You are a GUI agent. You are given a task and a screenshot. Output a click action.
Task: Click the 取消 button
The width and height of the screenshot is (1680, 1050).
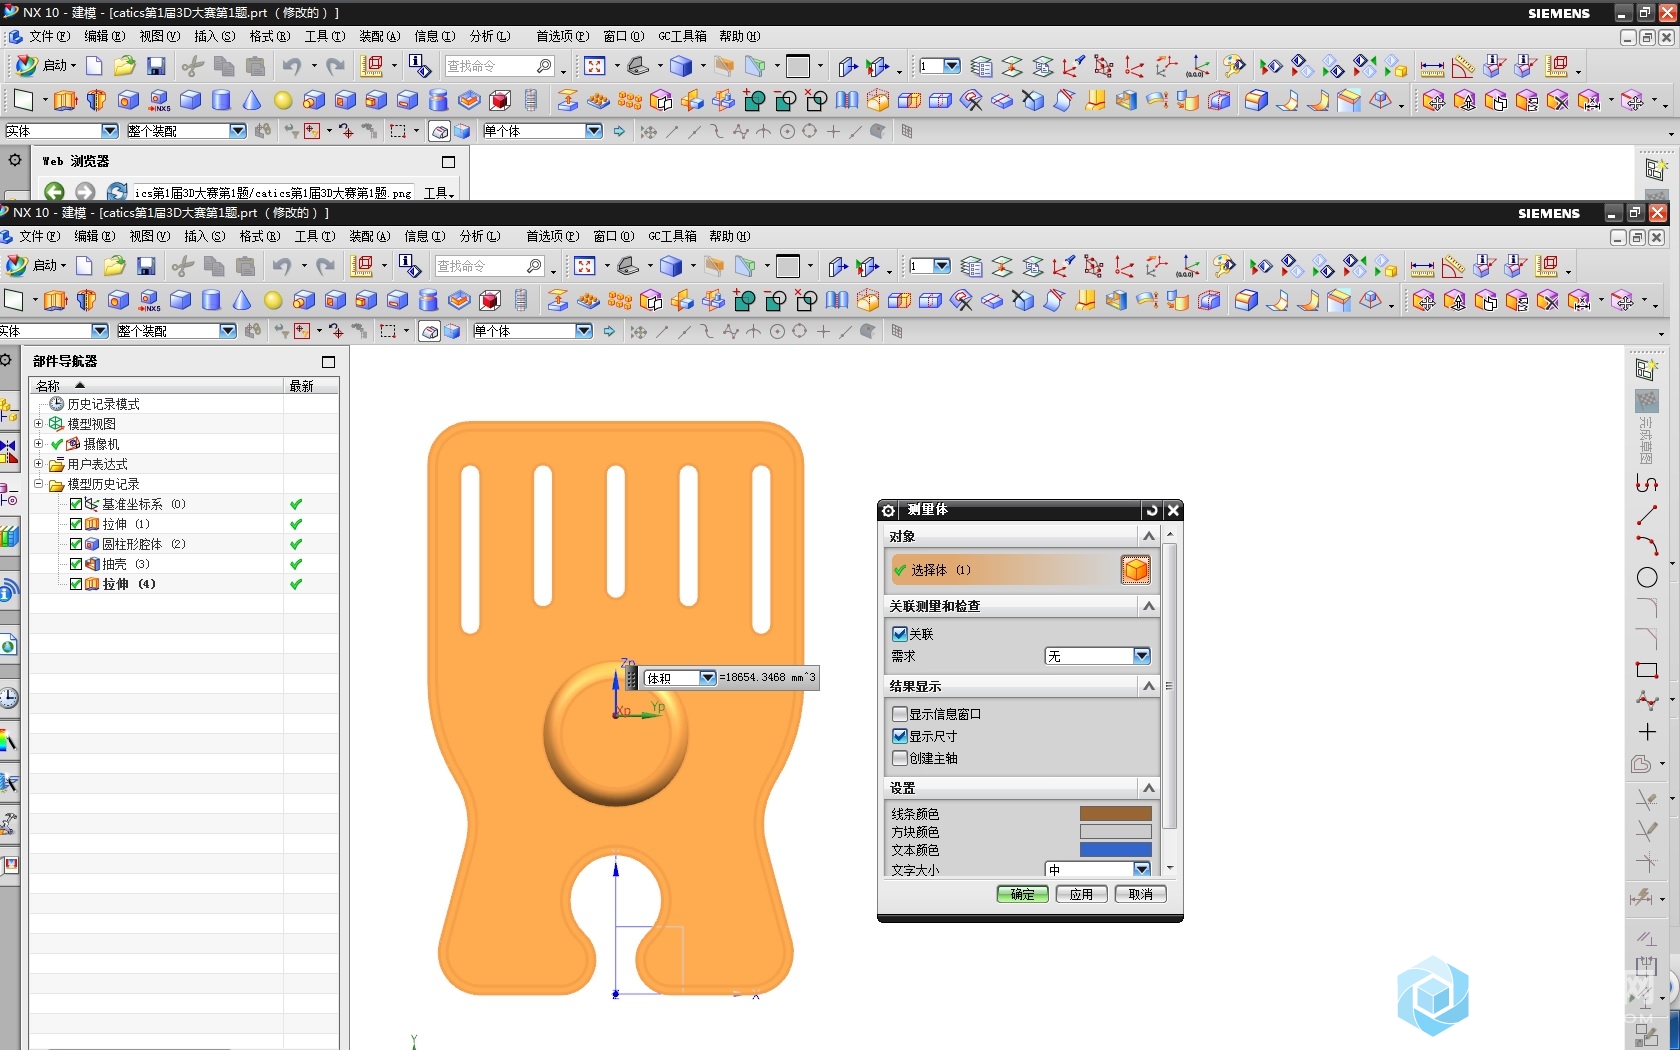click(1140, 894)
